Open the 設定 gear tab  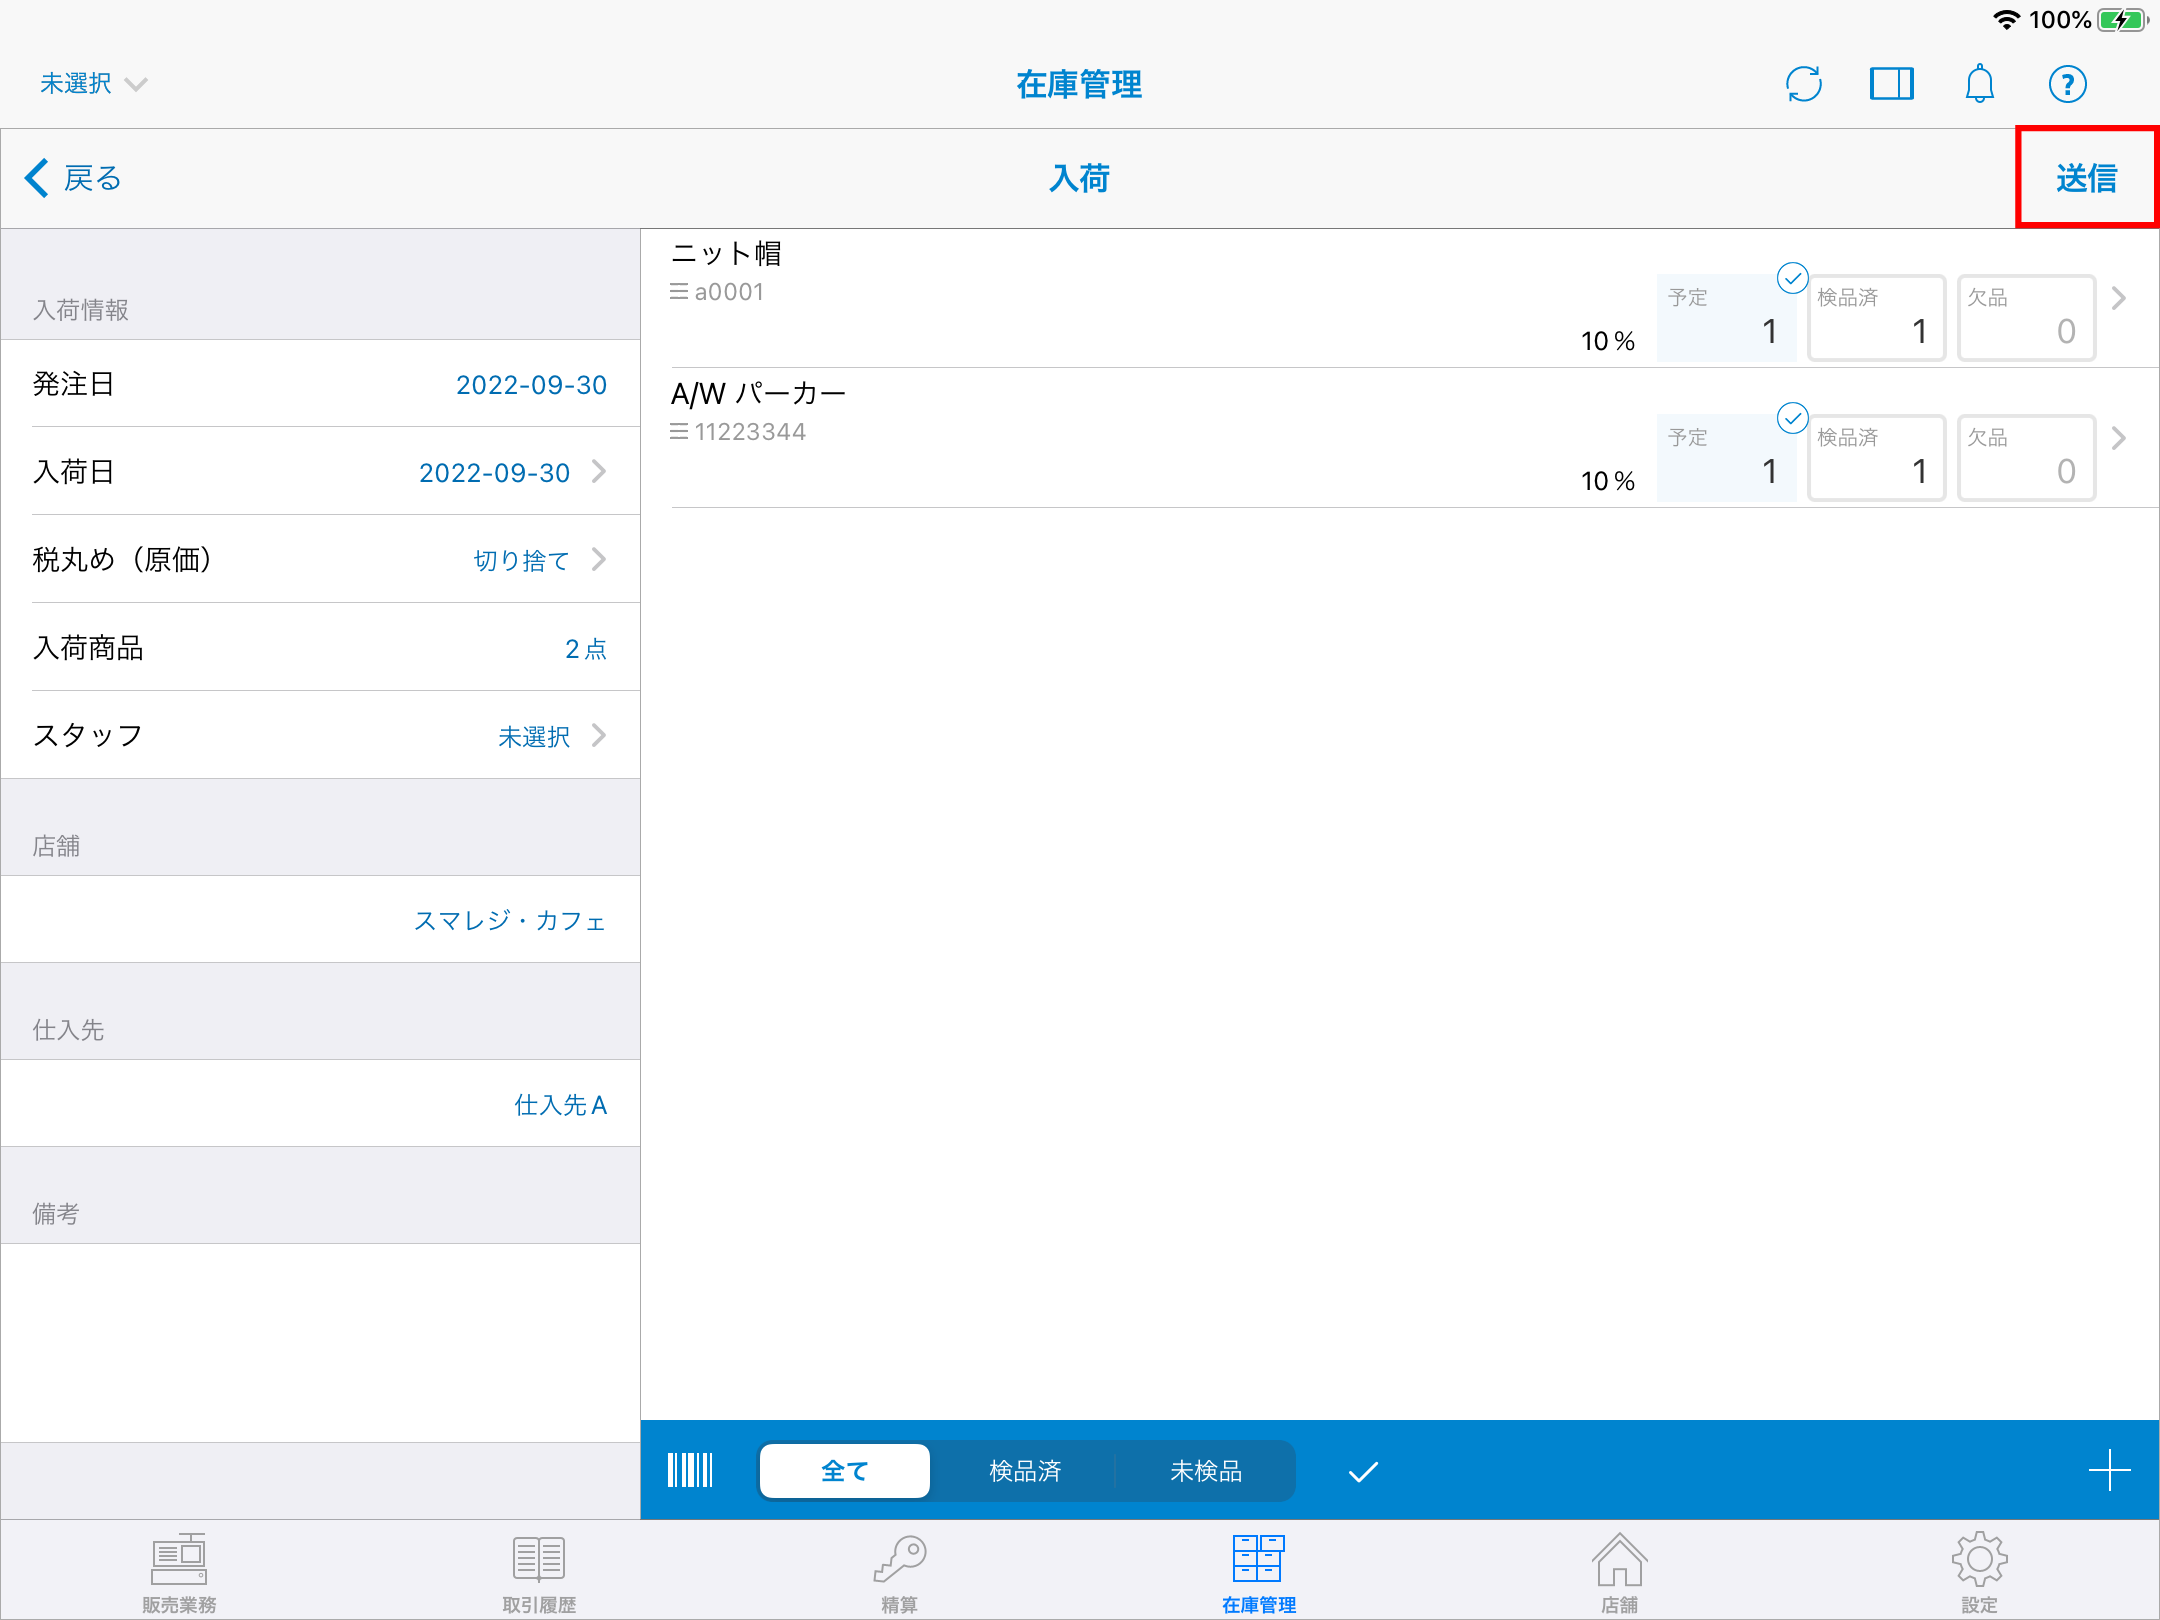click(x=1978, y=1572)
